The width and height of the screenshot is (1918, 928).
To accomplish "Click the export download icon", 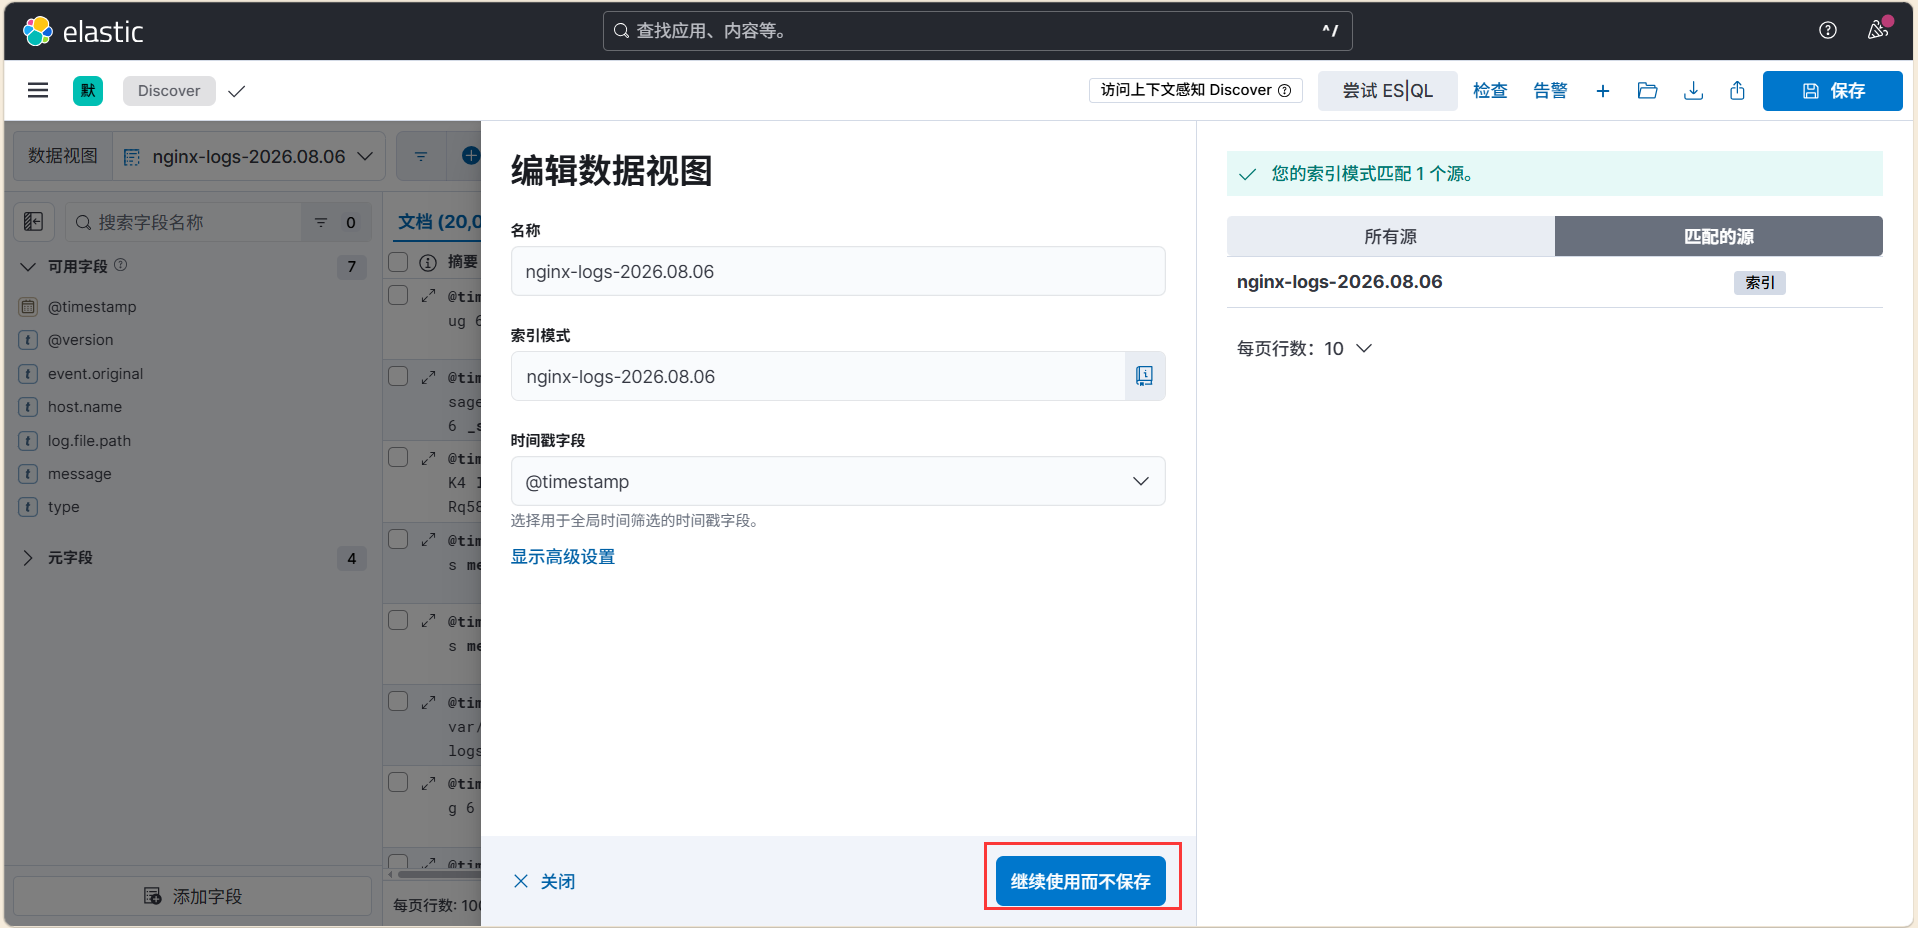I will tap(1693, 91).
